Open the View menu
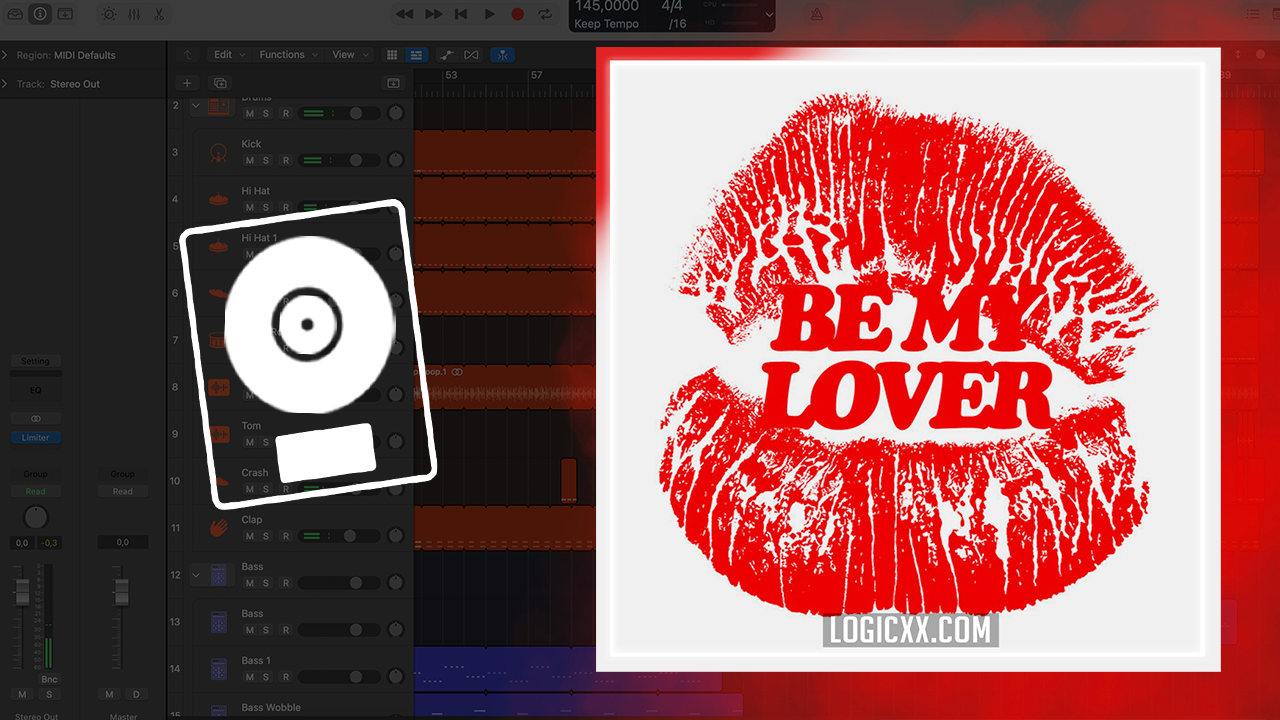The image size is (1280, 720). coord(350,55)
